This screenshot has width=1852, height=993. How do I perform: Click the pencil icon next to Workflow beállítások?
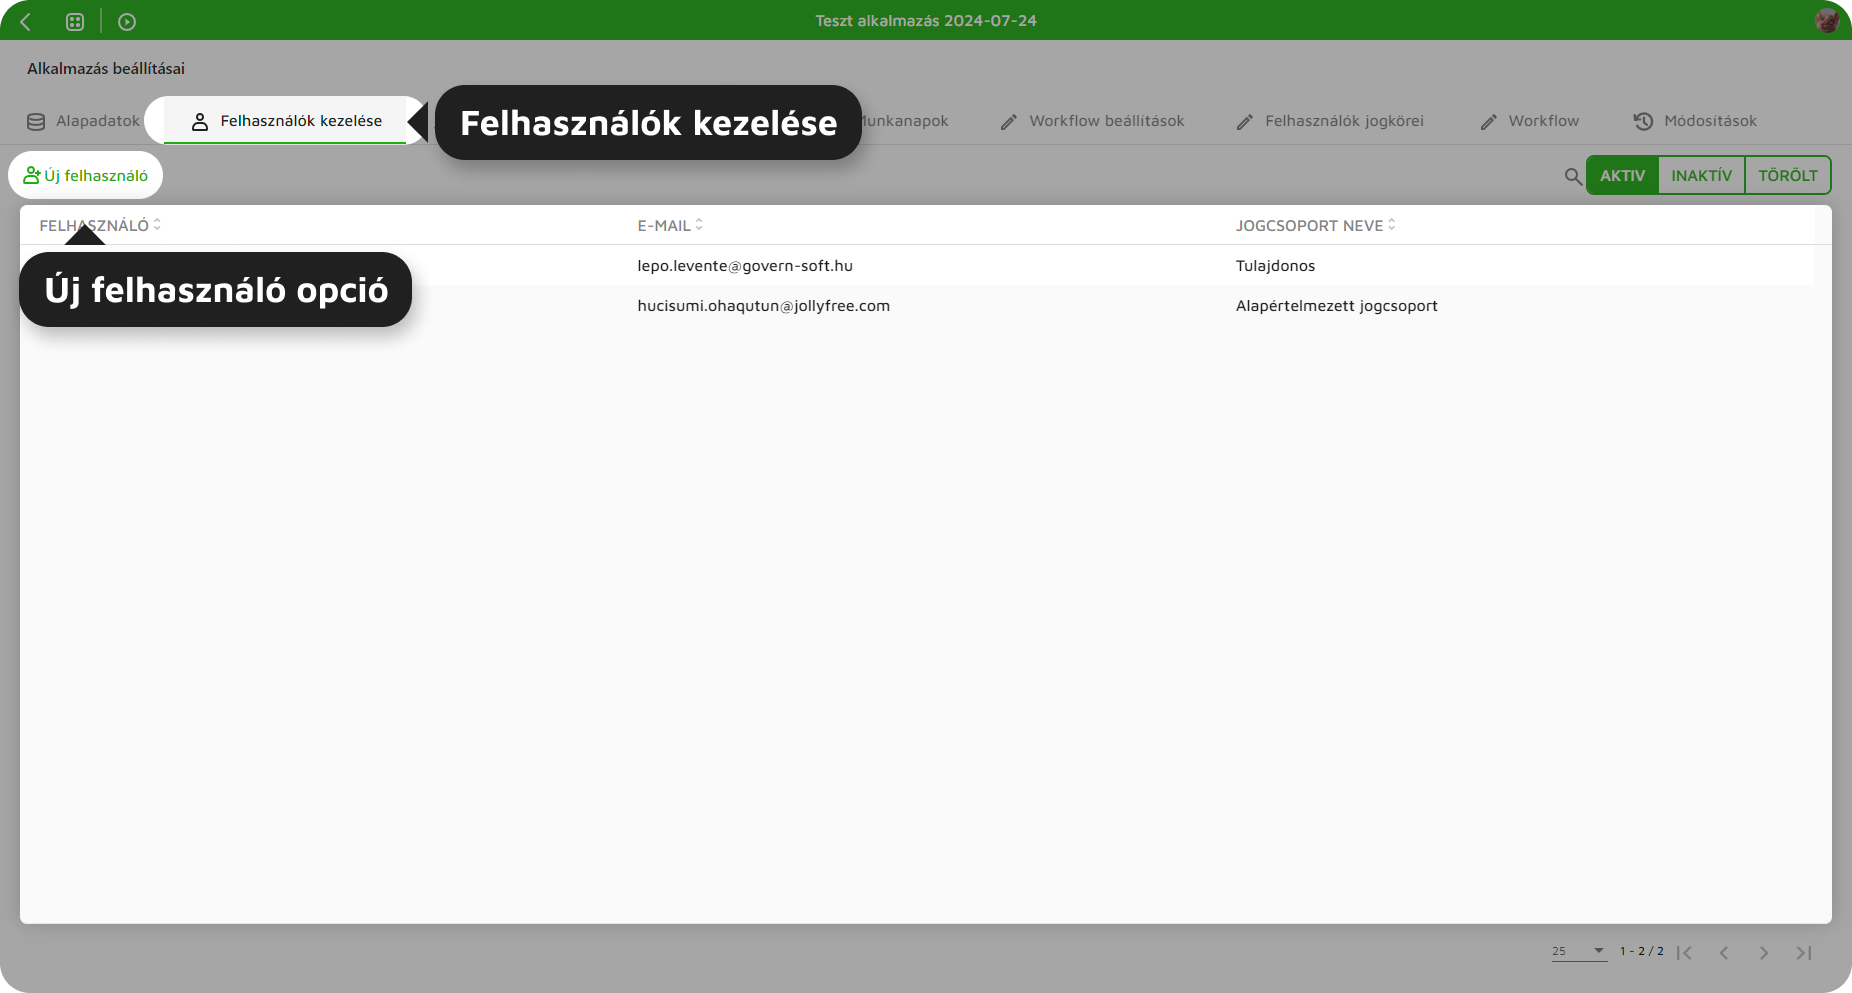tap(1011, 120)
